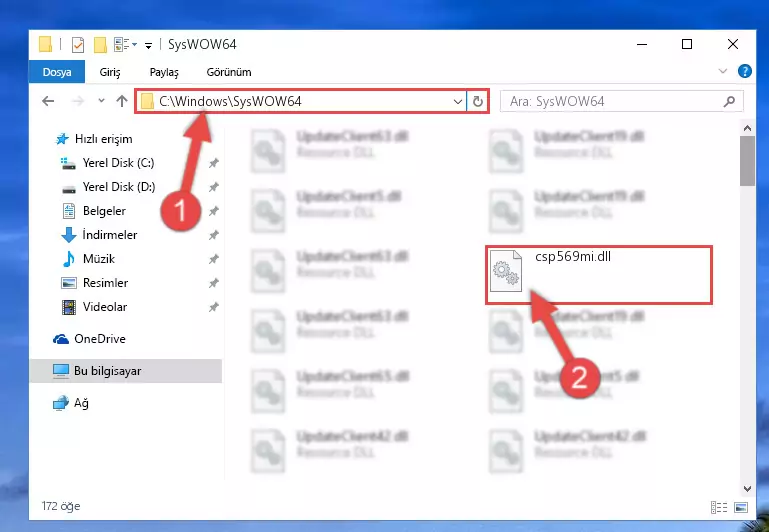This screenshot has height=532, width=769.
Task: Switch to details view in status bar
Action: point(719,507)
